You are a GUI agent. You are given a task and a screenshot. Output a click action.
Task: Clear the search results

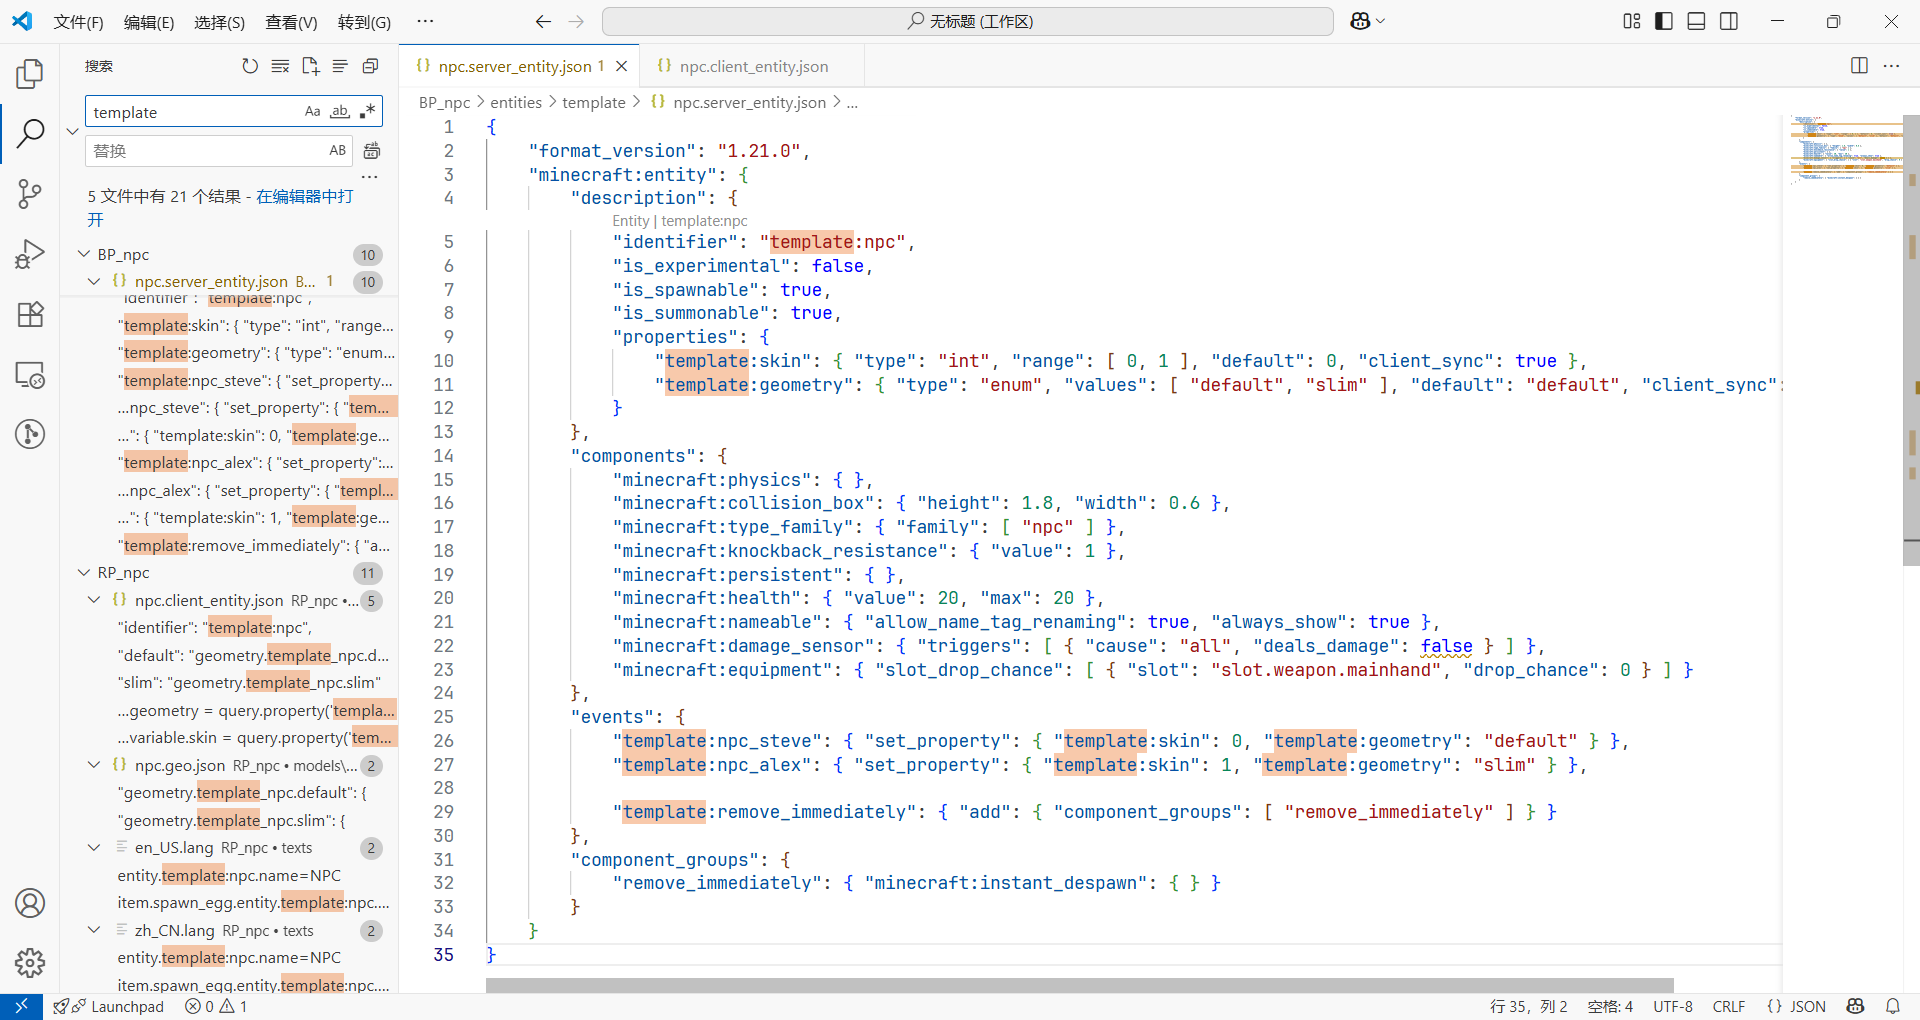coord(280,66)
